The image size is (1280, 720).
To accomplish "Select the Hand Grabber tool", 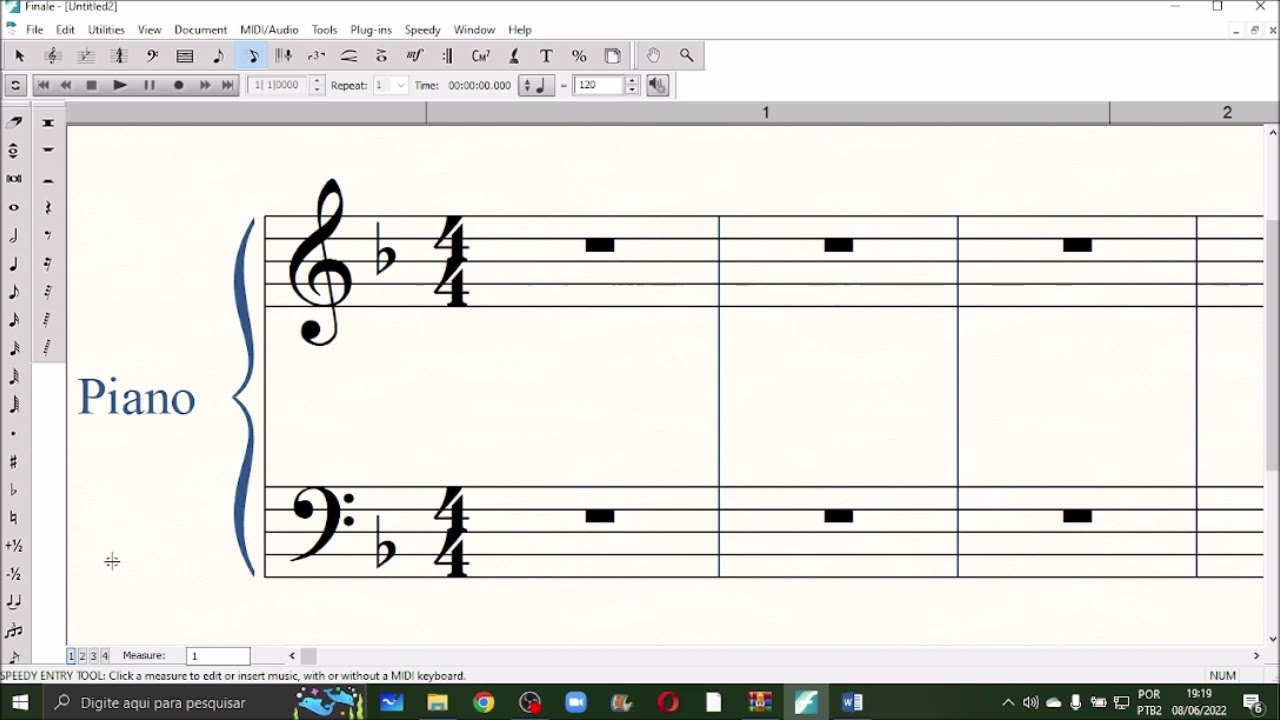I will click(653, 56).
